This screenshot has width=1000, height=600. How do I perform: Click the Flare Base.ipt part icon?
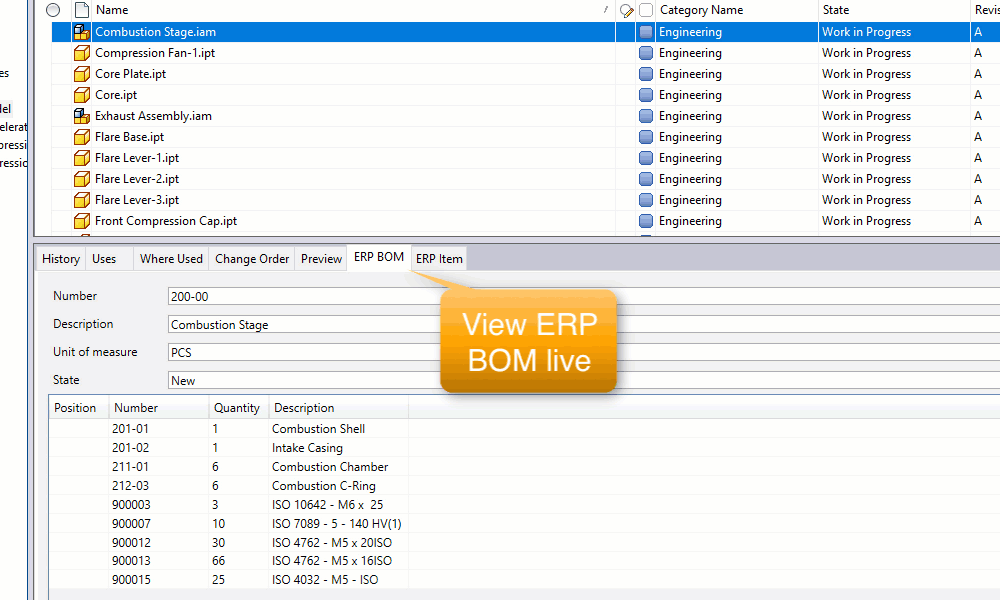pyautogui.click(x=82, y=137)
